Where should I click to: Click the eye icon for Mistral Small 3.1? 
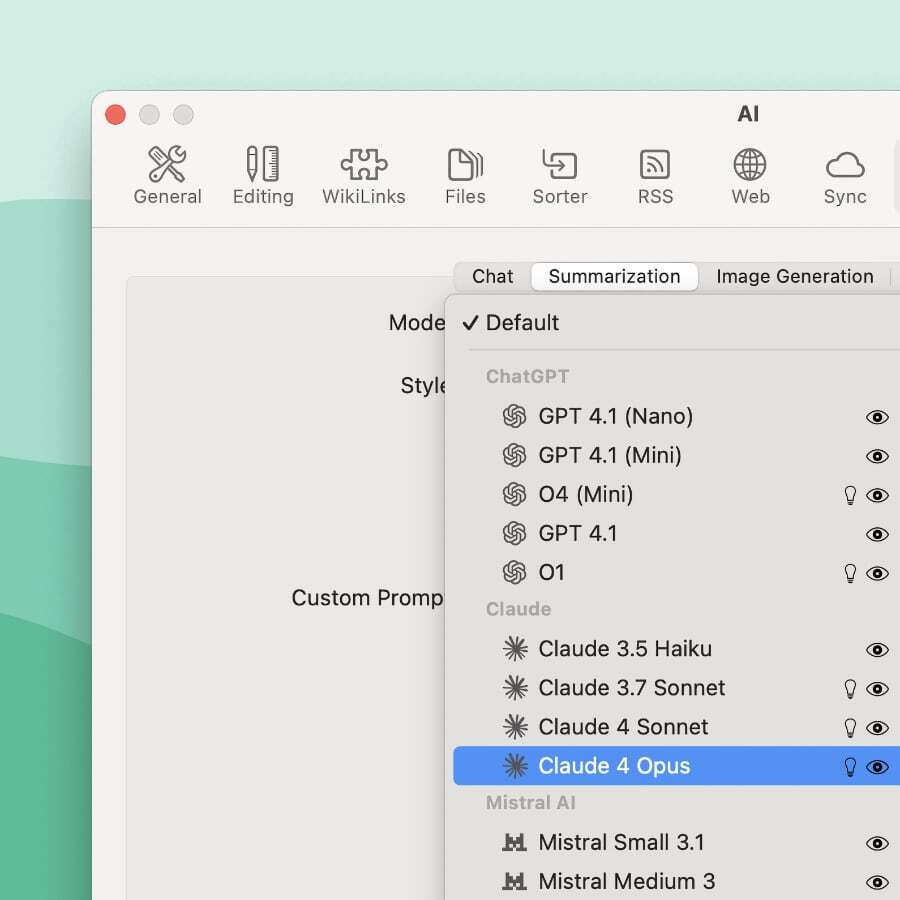877,843
